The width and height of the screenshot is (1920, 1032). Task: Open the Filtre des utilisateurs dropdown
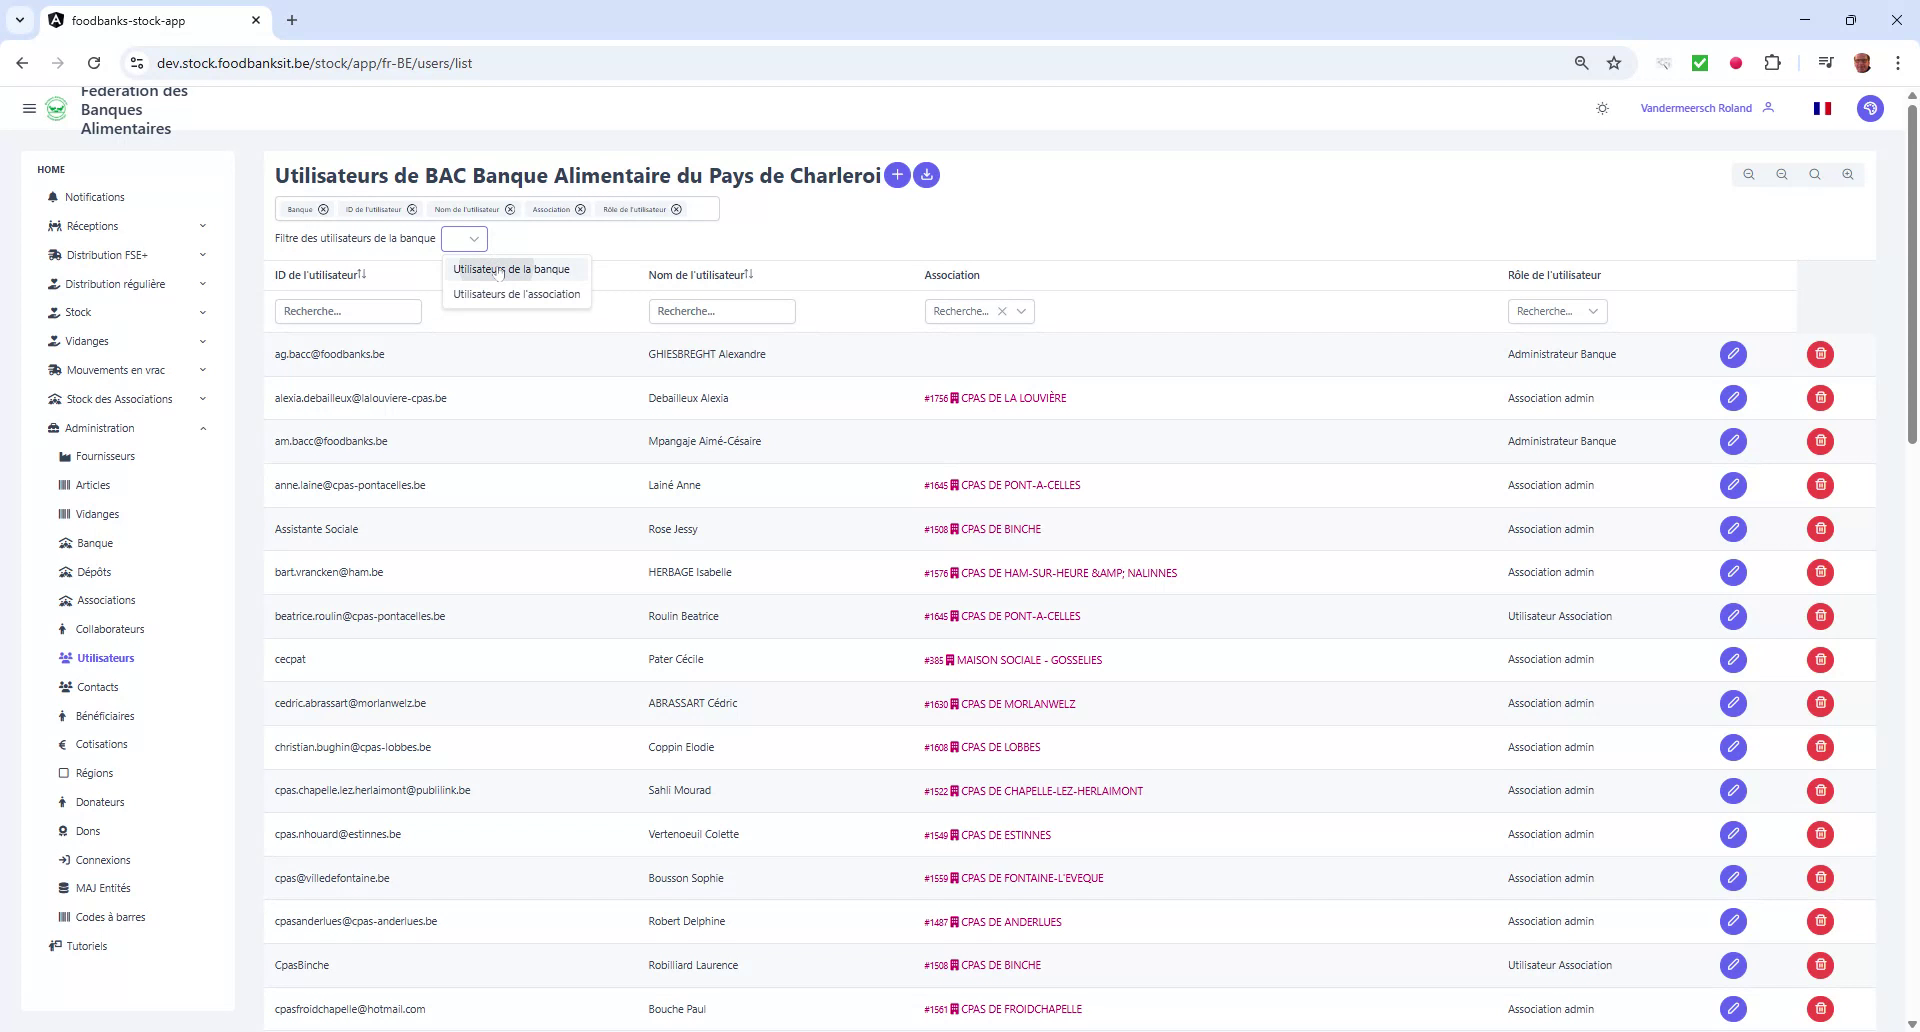pos(463,238)
